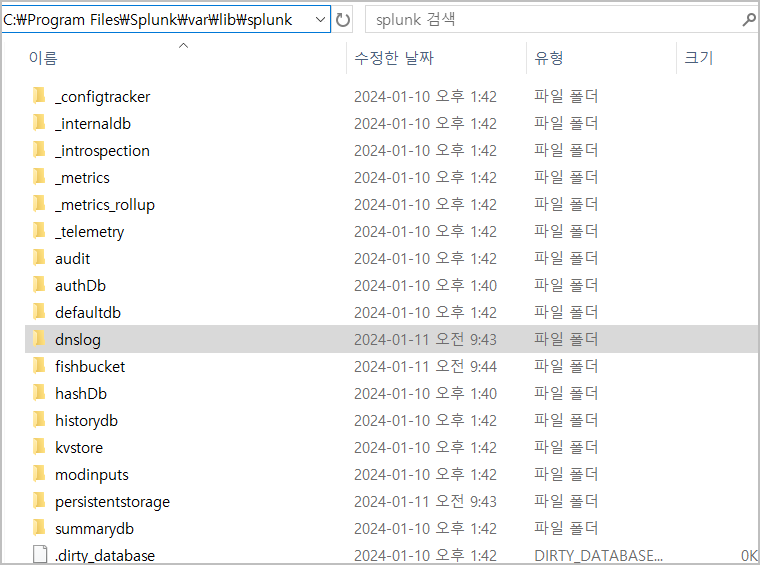Click the hashDb folder icon
Image resolution: width=760 pixels, height=565 pixels.
click(x=39, y=393)
